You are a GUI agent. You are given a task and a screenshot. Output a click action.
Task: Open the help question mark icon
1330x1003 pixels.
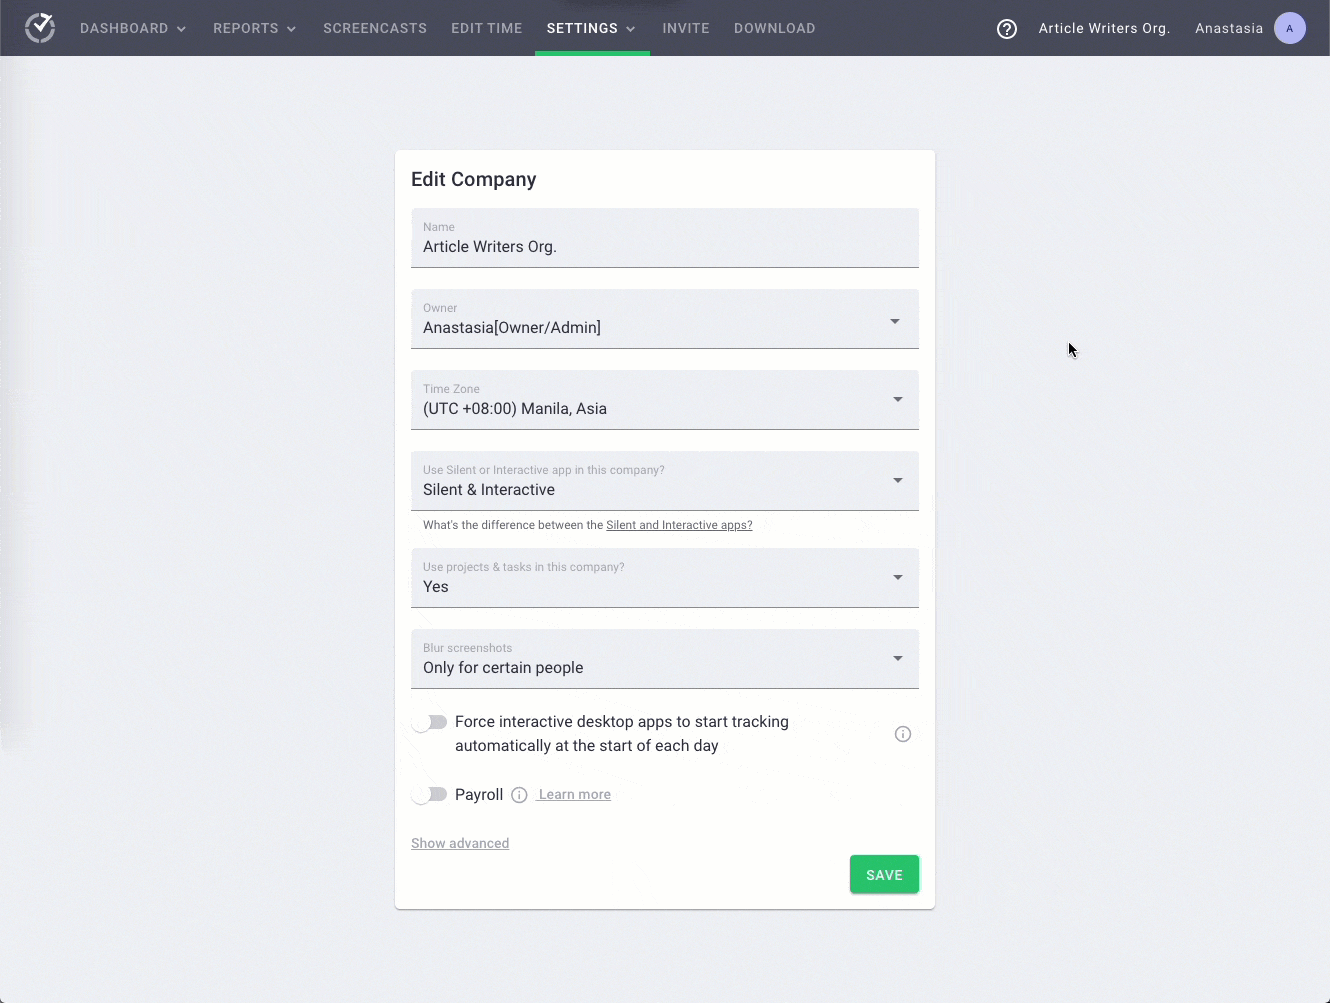(1006, 29)
